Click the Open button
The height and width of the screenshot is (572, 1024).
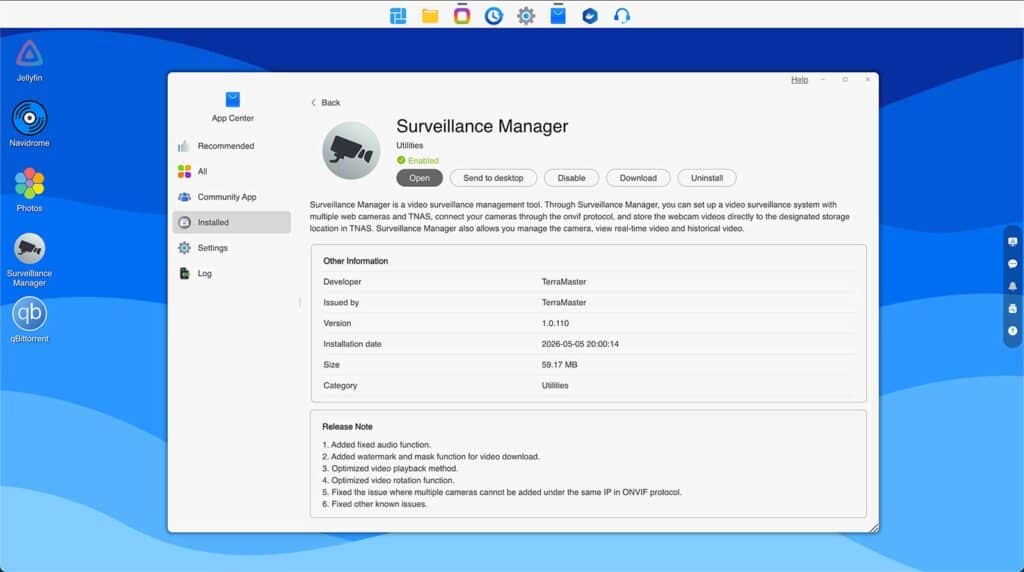pyautogui.click(x=419, y=178)
